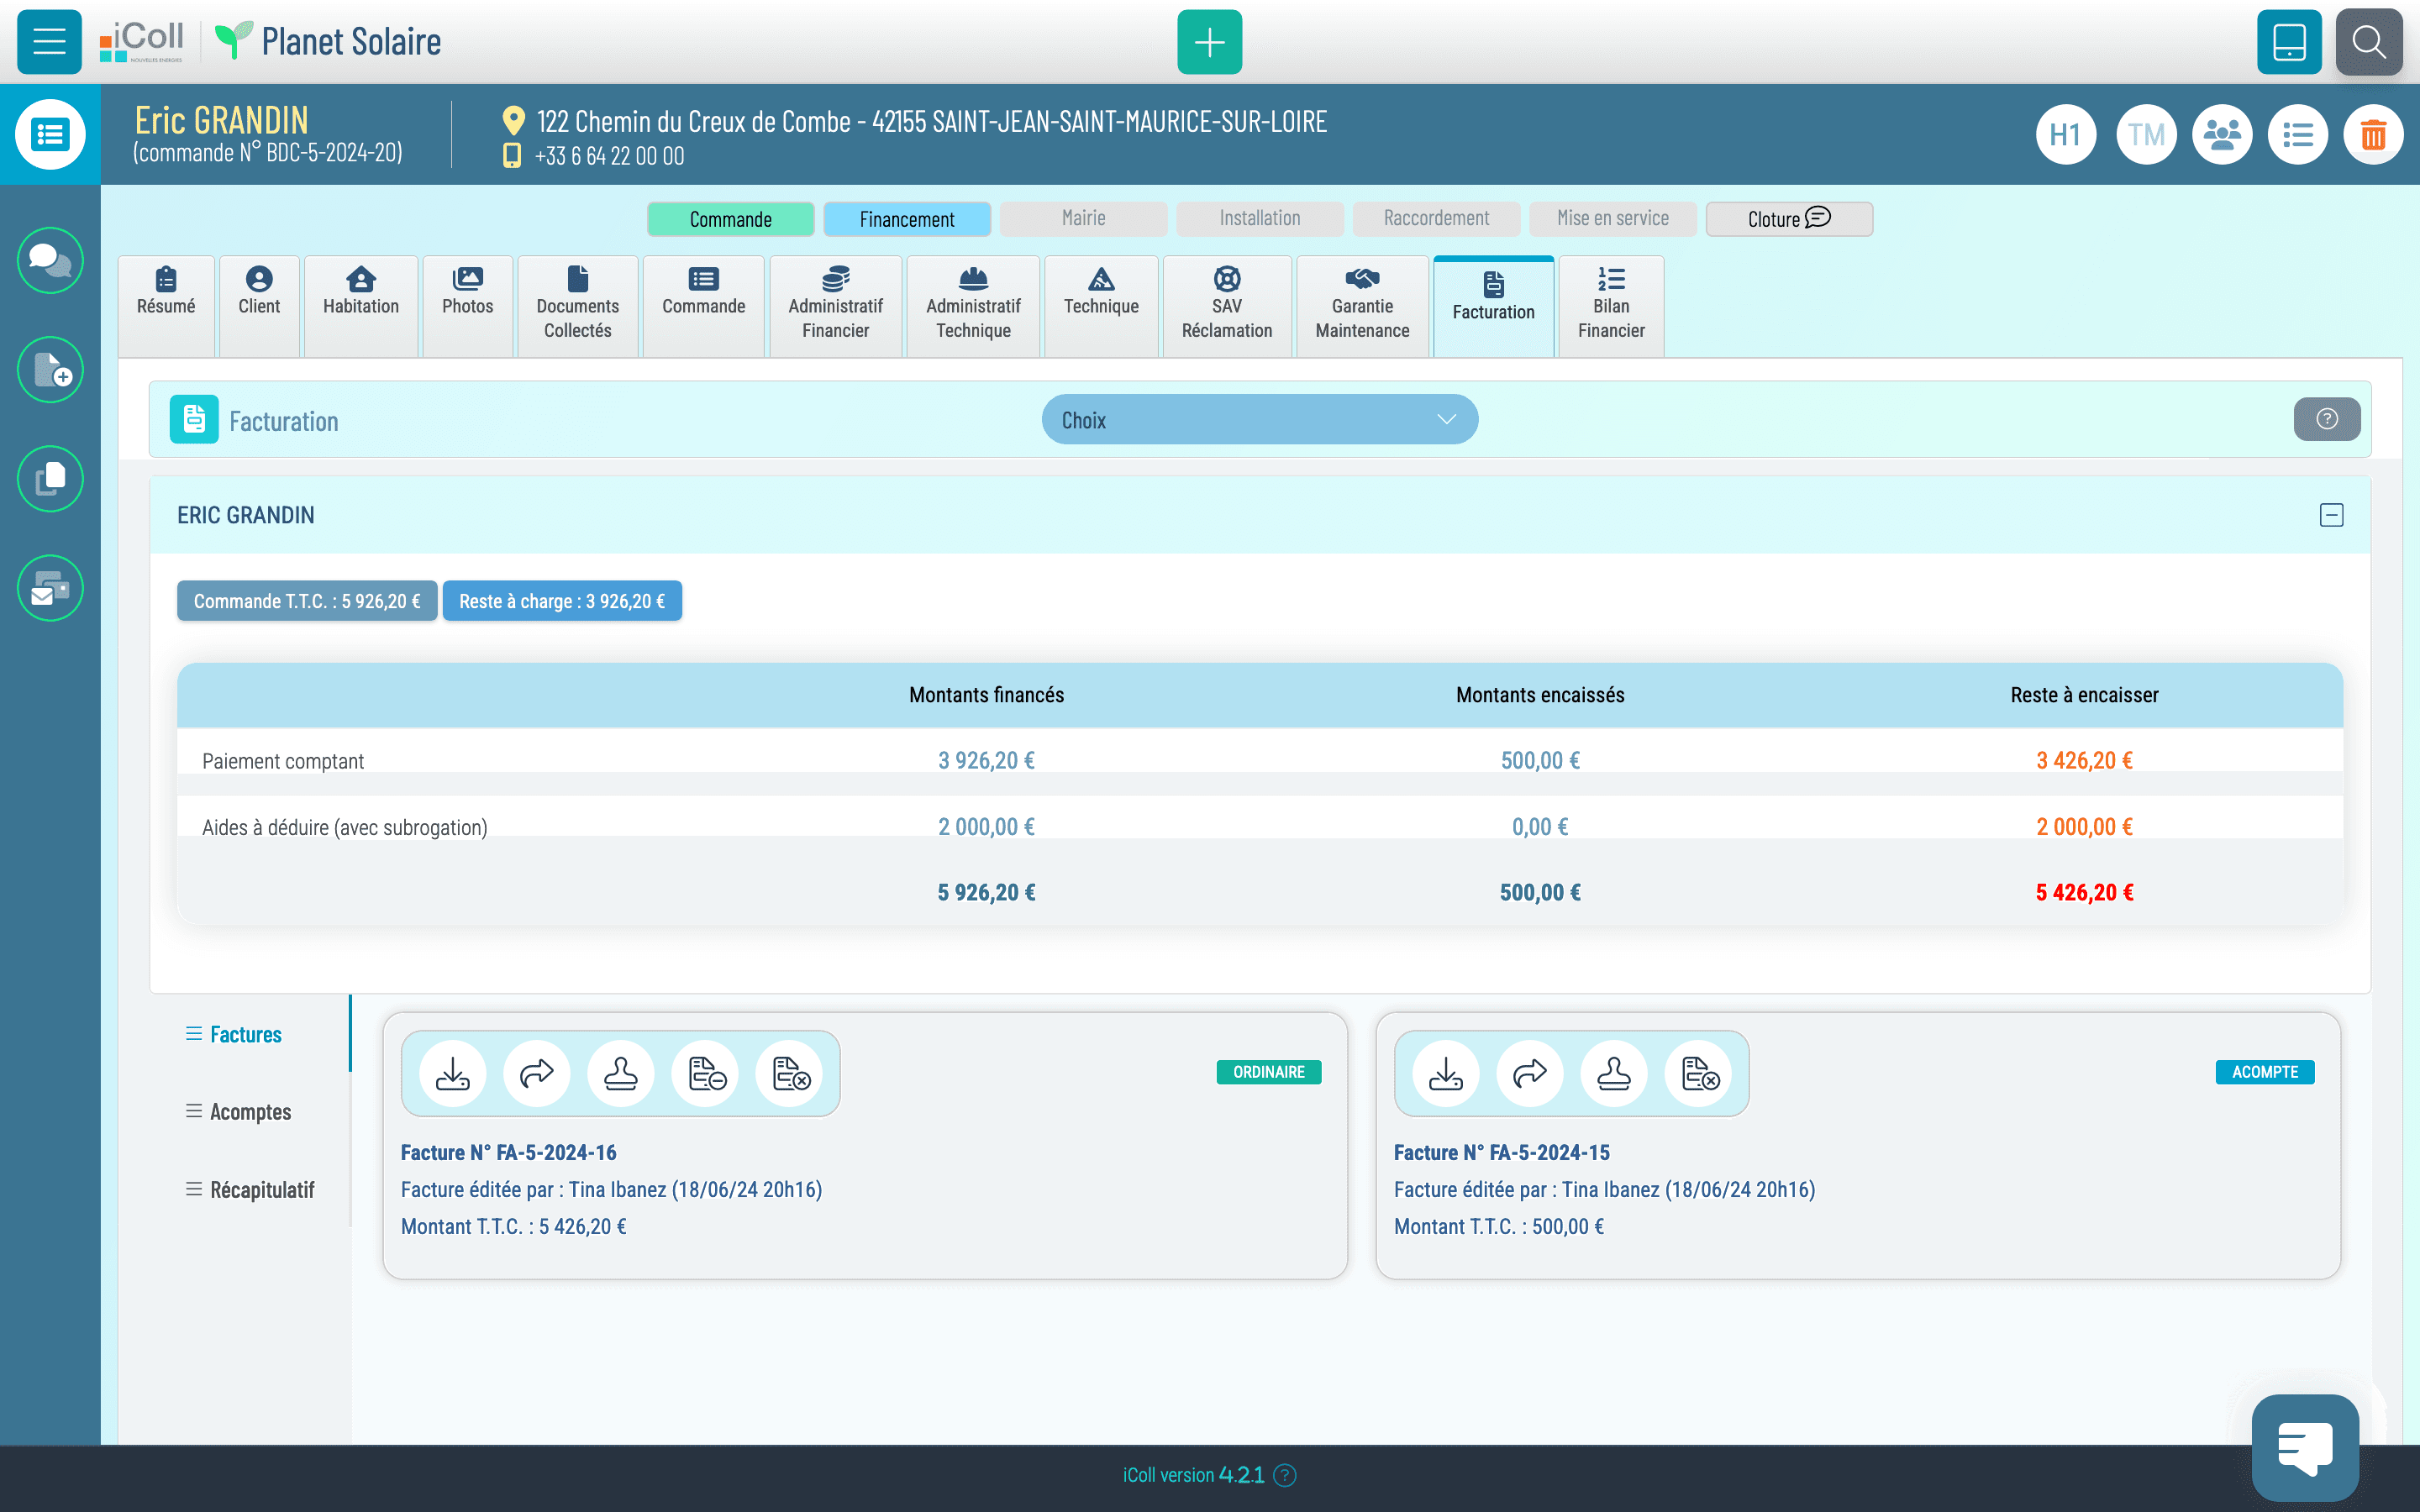Click the H1 round badge

(2066, 134)
